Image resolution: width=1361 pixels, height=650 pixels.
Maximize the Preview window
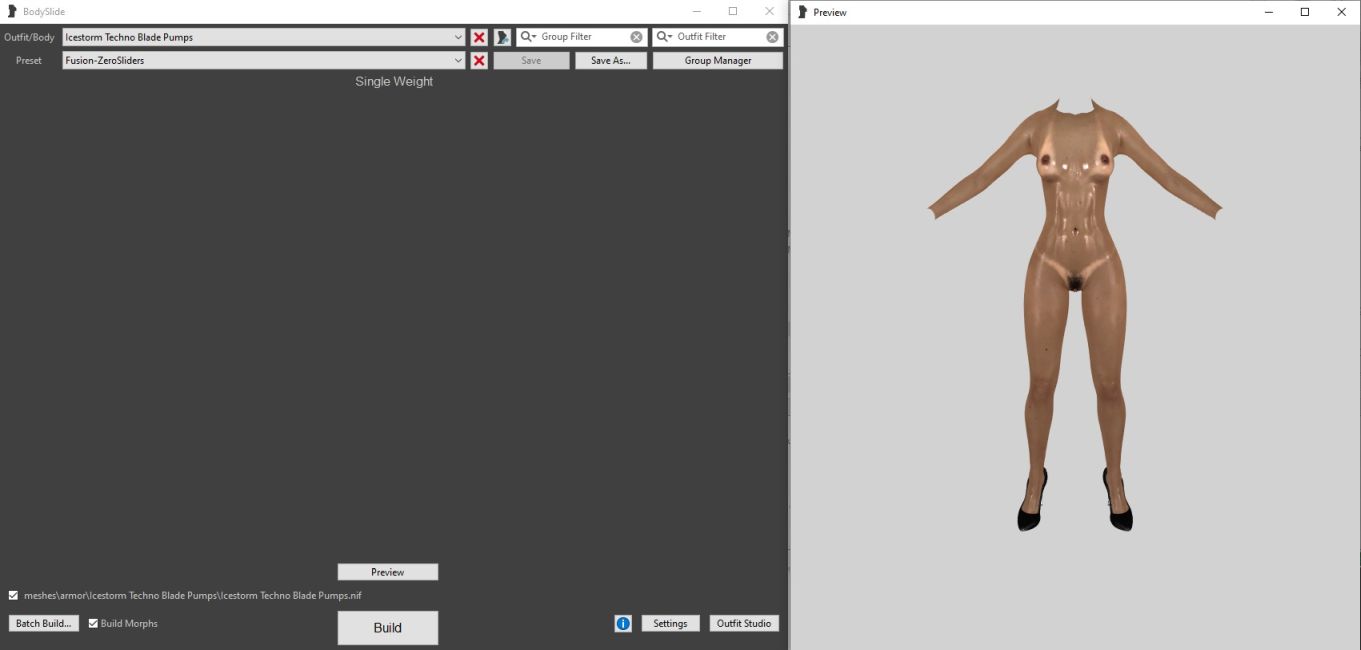point(1305,12)
